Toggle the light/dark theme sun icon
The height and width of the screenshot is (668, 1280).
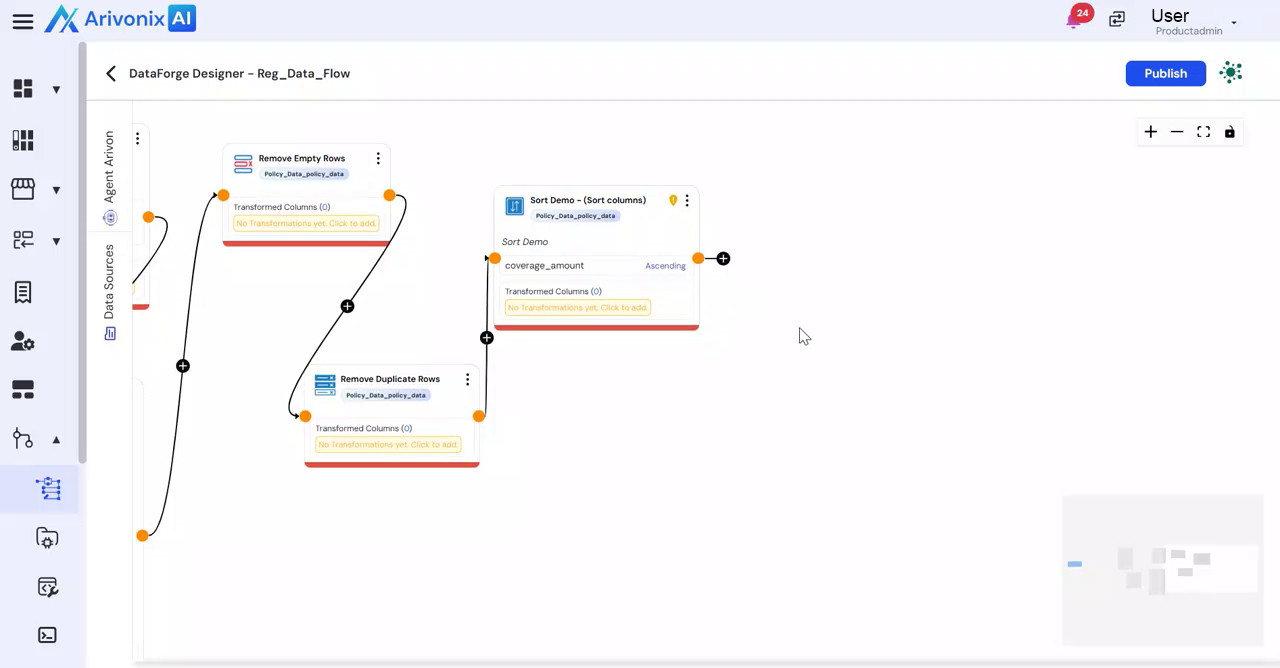pos(1231,73)
